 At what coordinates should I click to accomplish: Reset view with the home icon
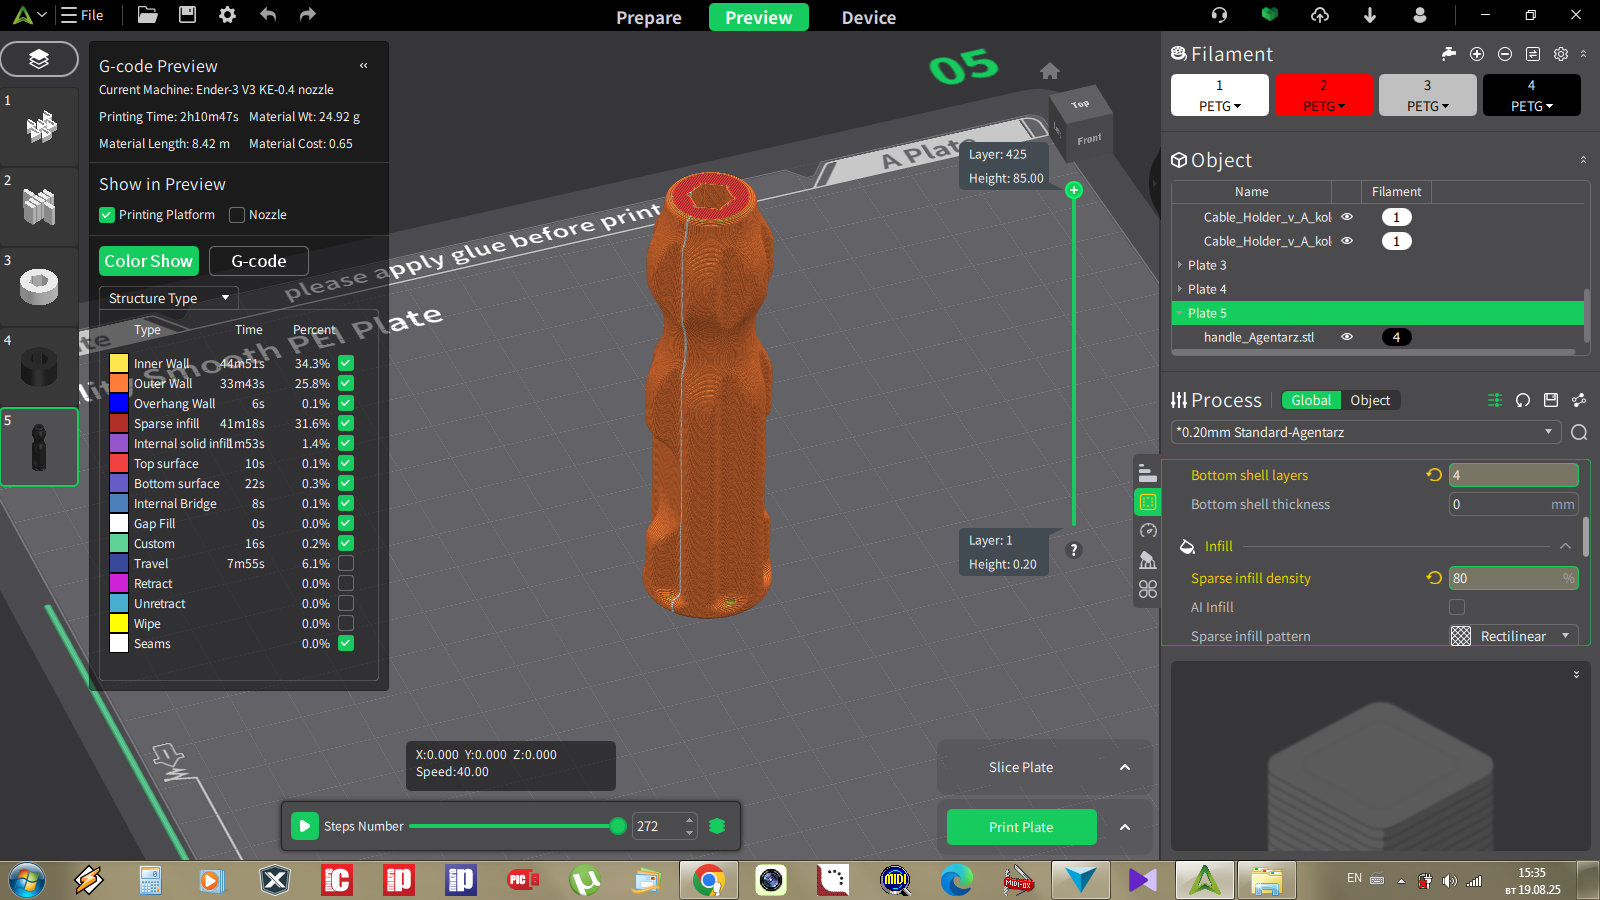tap(1049, 71)
